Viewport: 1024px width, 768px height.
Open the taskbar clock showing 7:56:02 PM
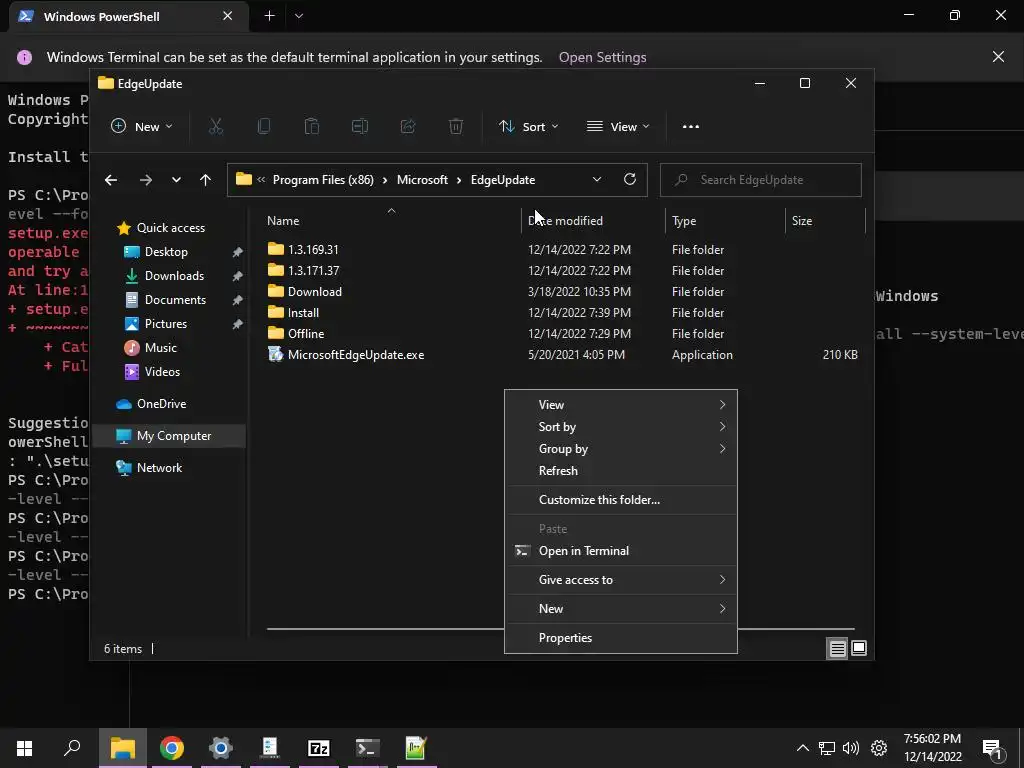[x=933, y=748]
